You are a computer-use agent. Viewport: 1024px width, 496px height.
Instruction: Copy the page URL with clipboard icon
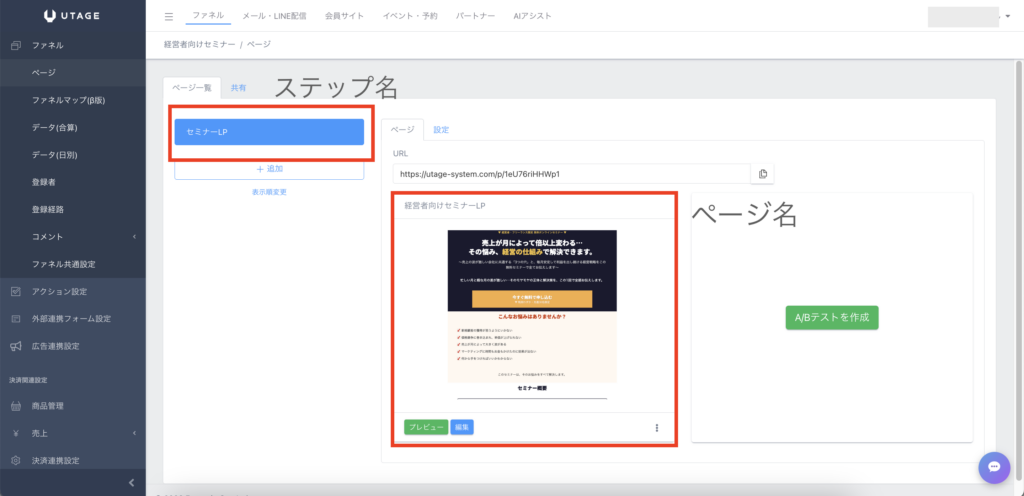[x=762, y=174]
